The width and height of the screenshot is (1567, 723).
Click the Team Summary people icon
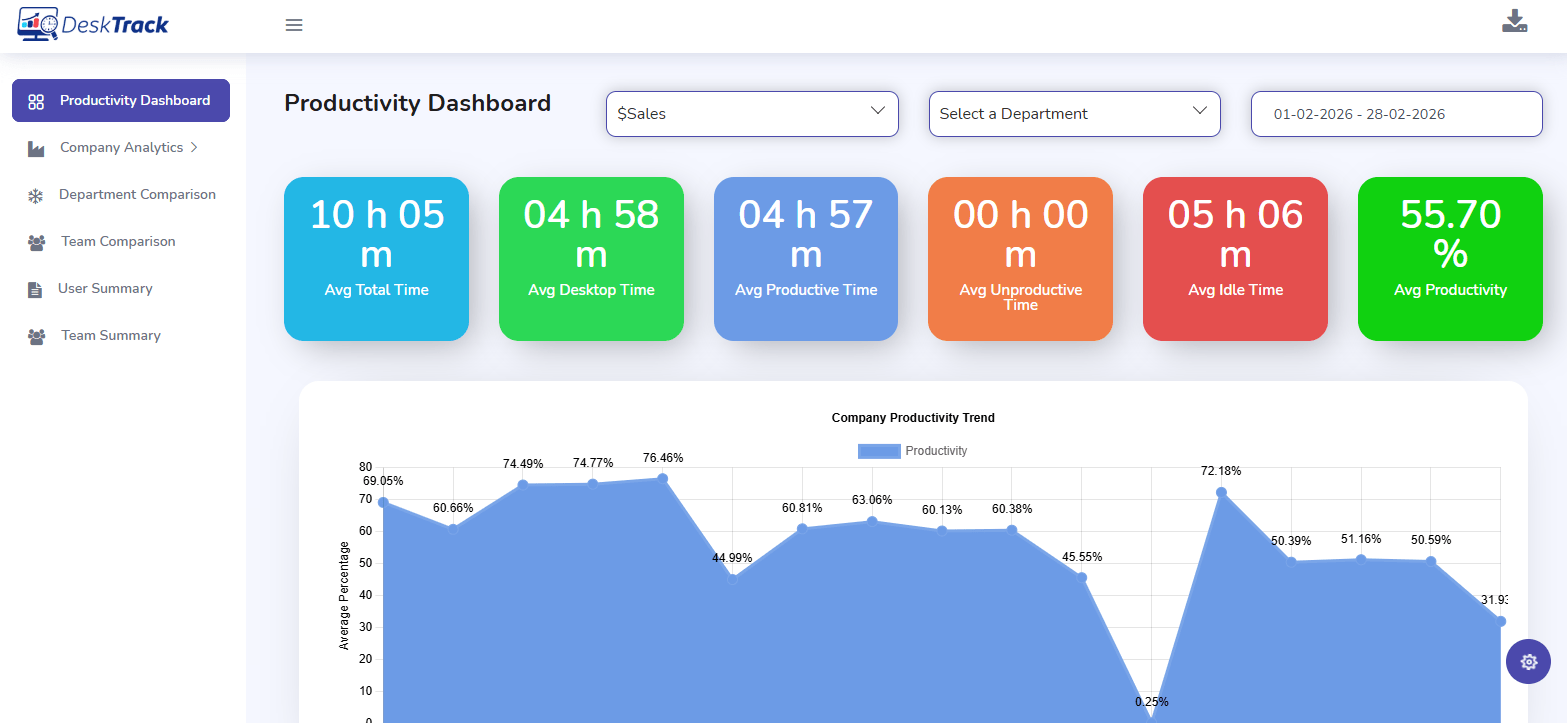tap(37, 336)
